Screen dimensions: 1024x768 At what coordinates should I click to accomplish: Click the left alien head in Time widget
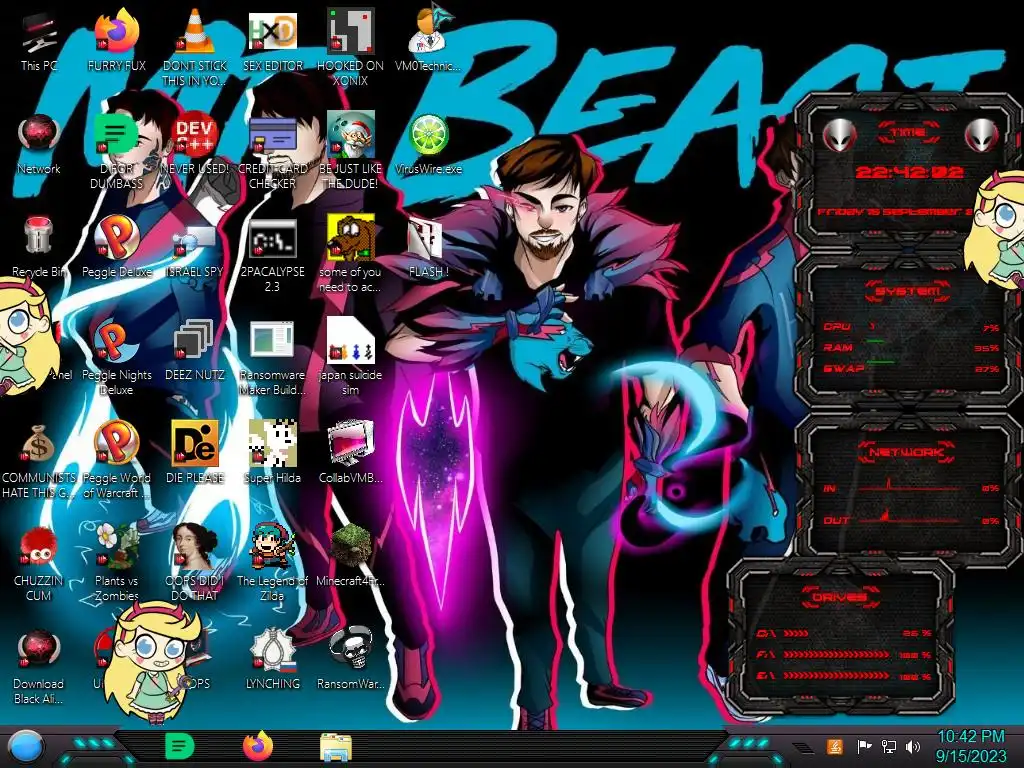840,135
